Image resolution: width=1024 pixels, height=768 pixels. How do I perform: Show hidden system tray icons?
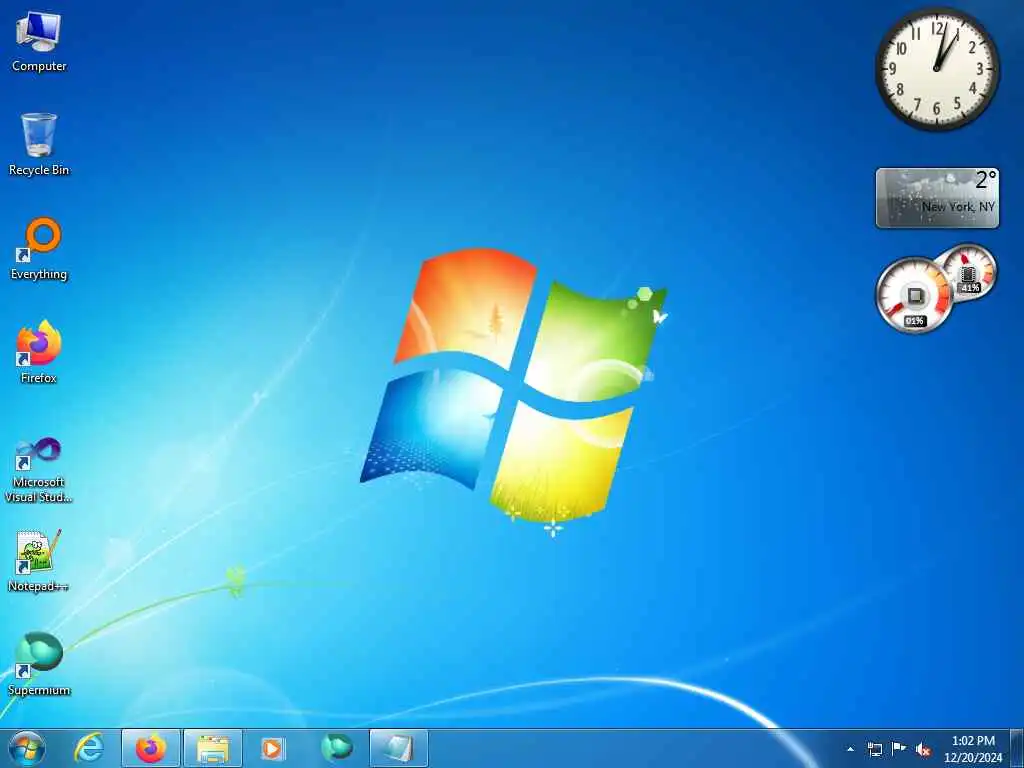(x=850, y=749)
